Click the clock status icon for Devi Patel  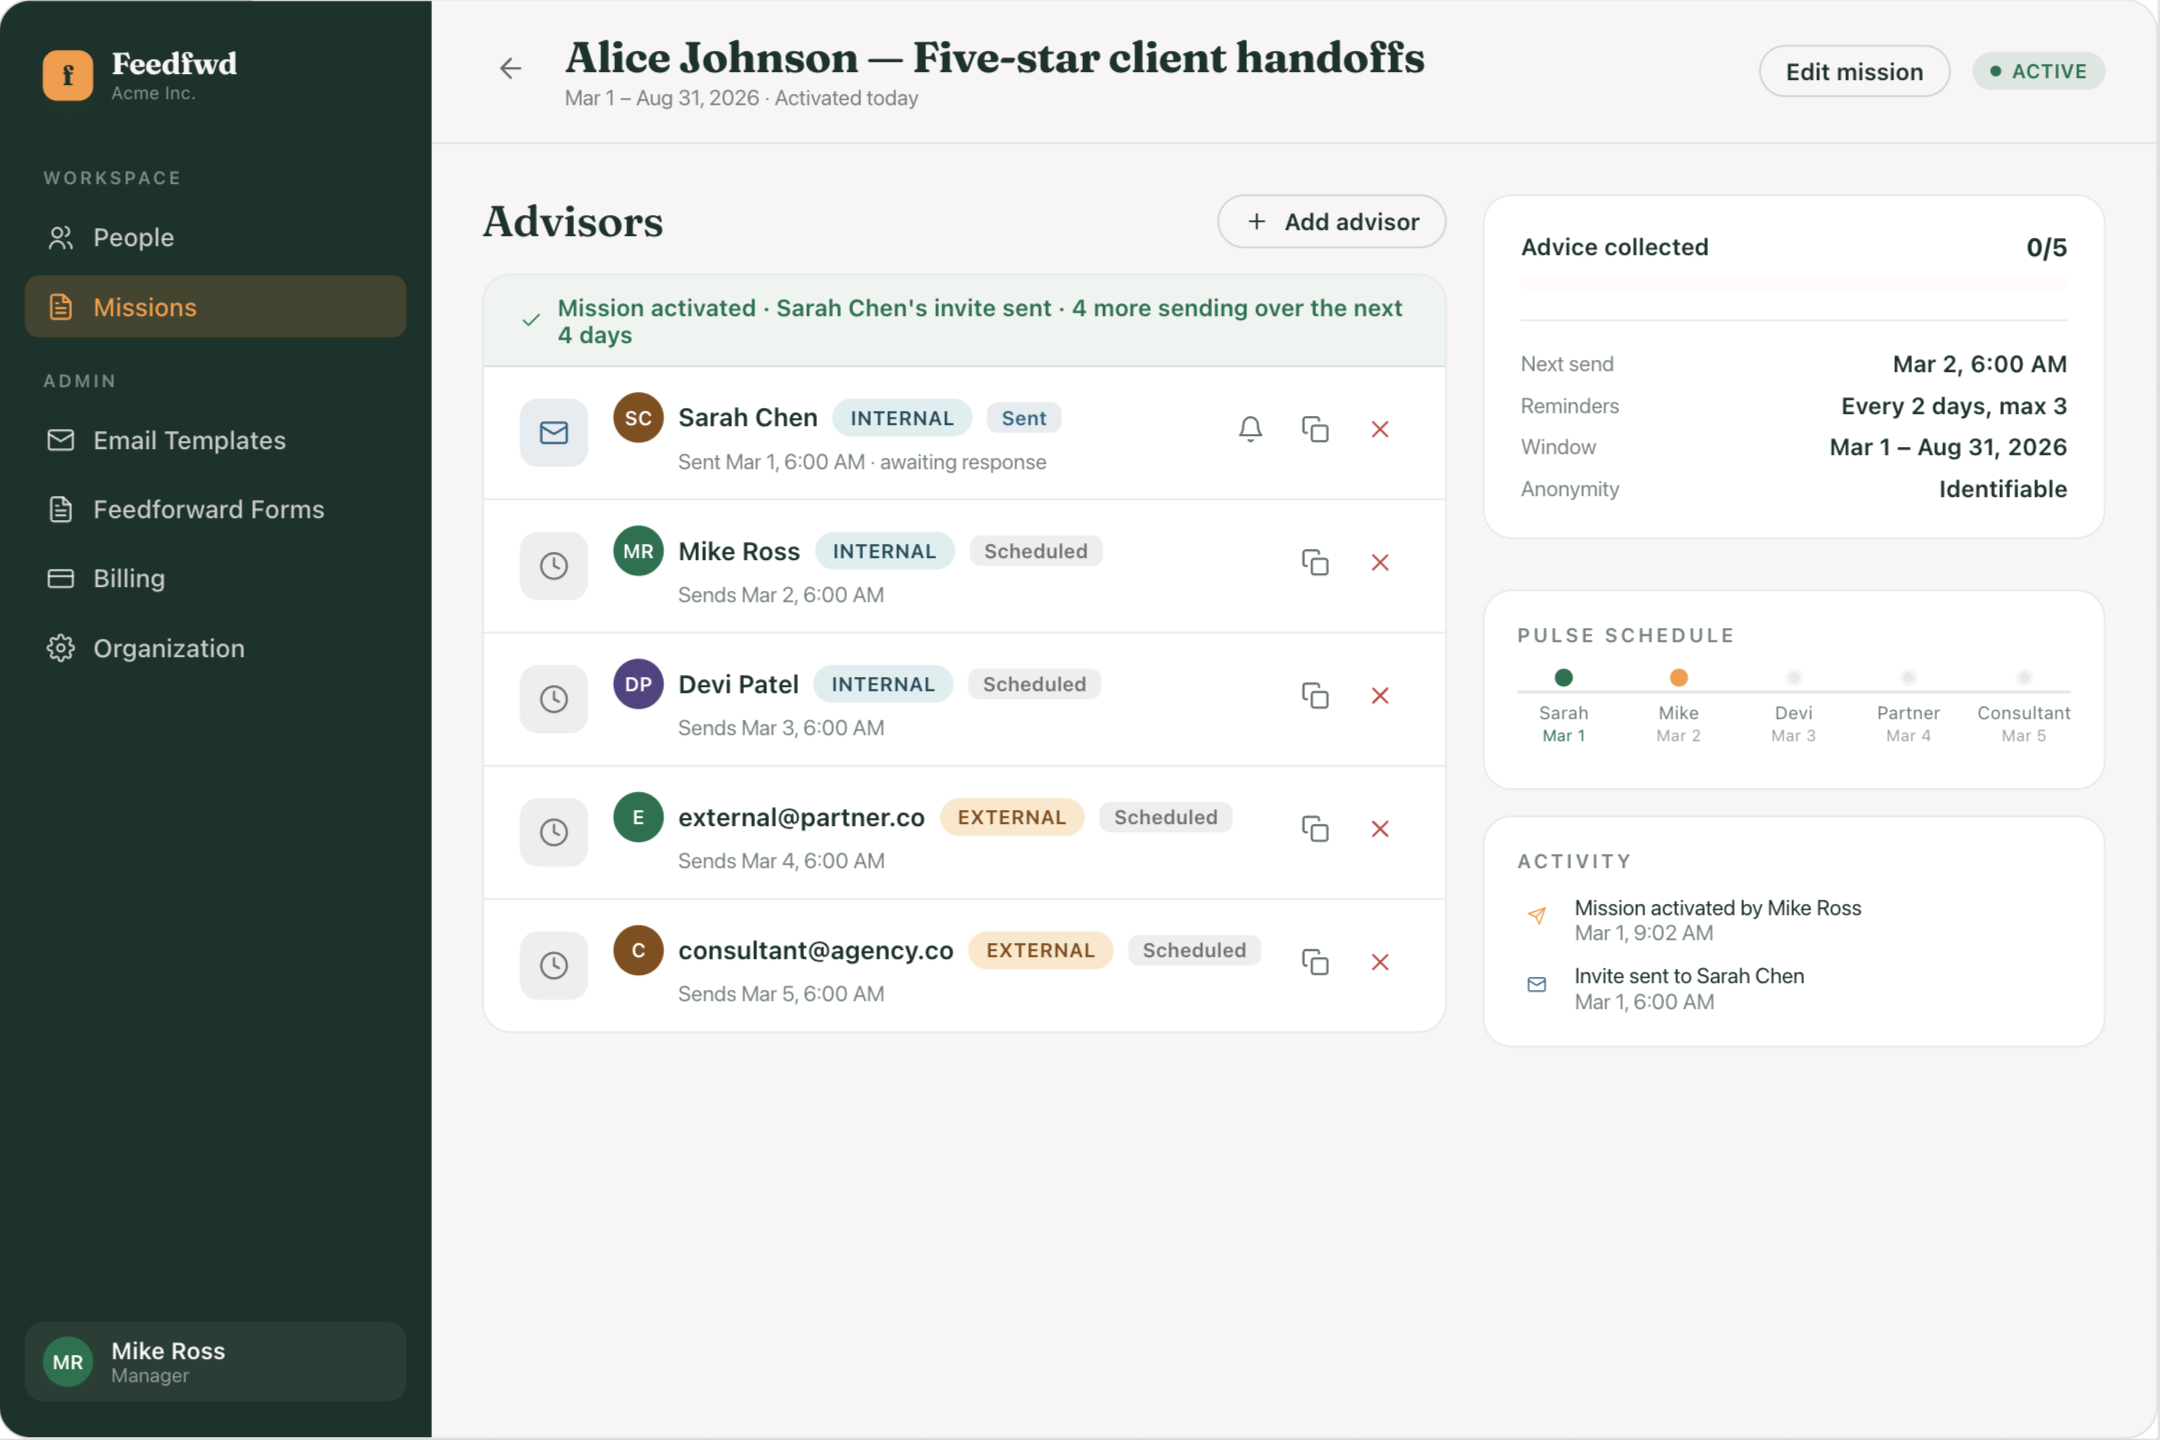(554, 699)
